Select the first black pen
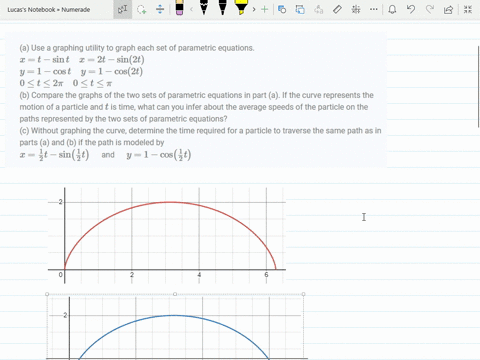Image resolution: width=480 pixels, height=360 pixels. [204, 8]
